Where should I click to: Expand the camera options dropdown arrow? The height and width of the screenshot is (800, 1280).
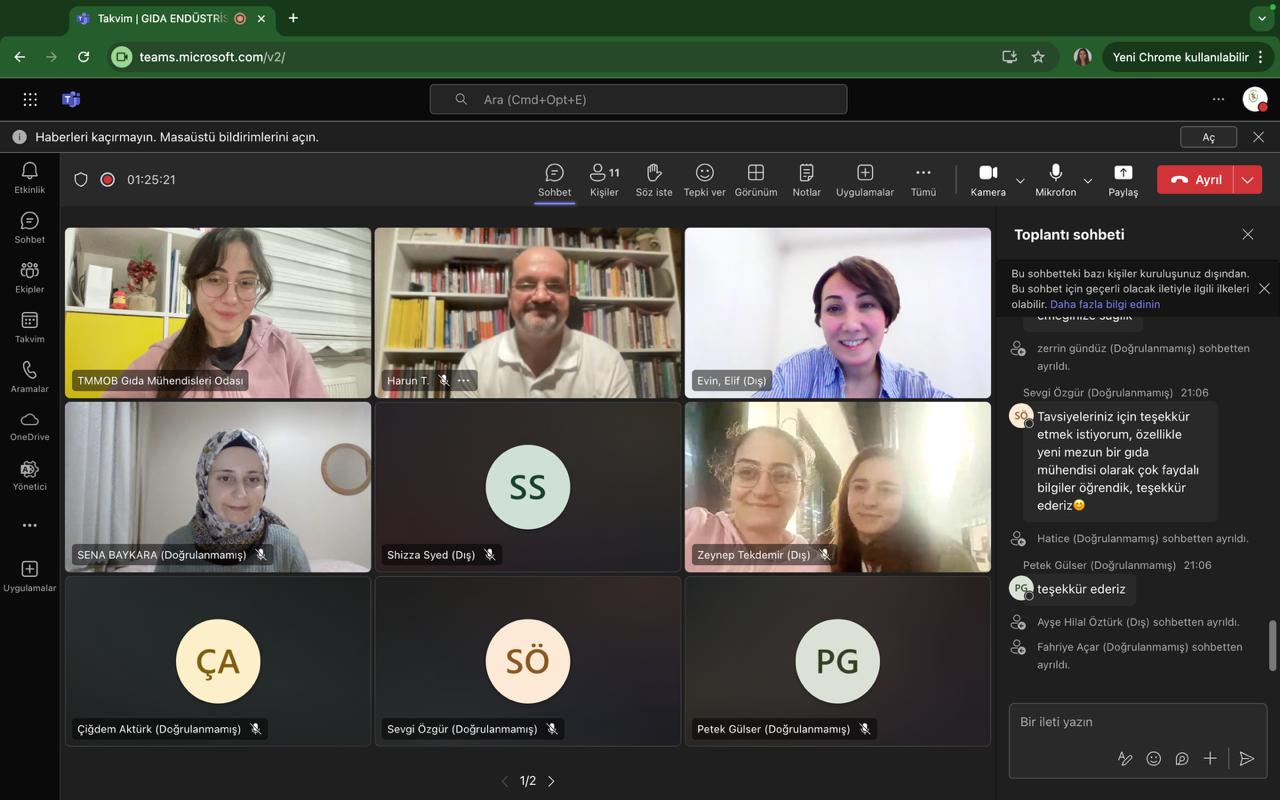[x=1020, y=181]
